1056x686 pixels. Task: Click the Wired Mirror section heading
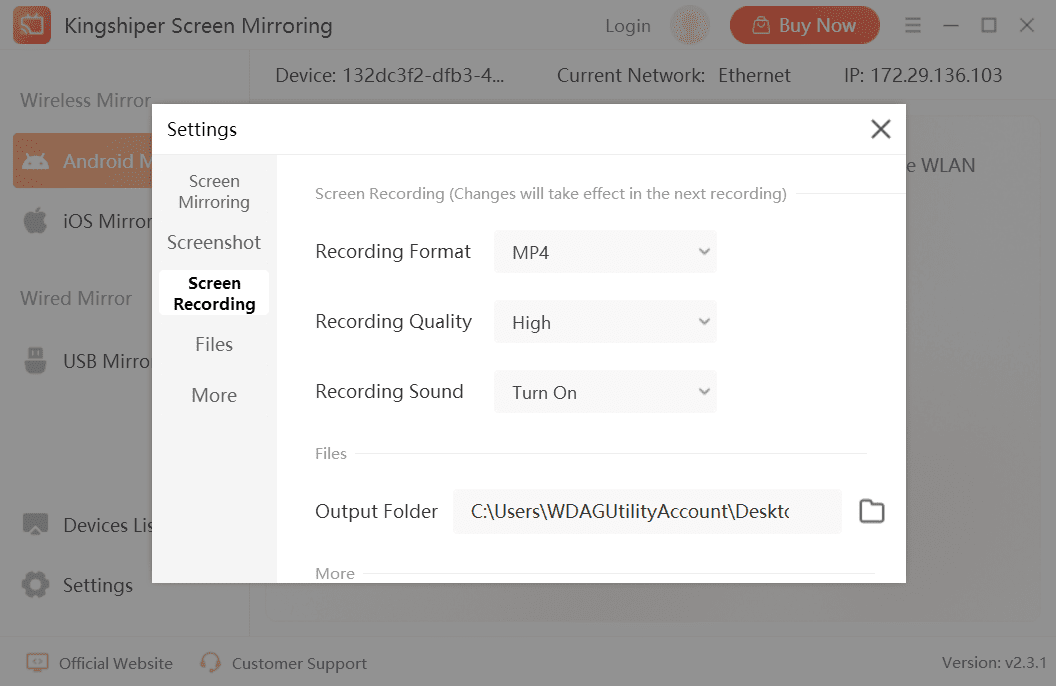(x=76, y=298)
